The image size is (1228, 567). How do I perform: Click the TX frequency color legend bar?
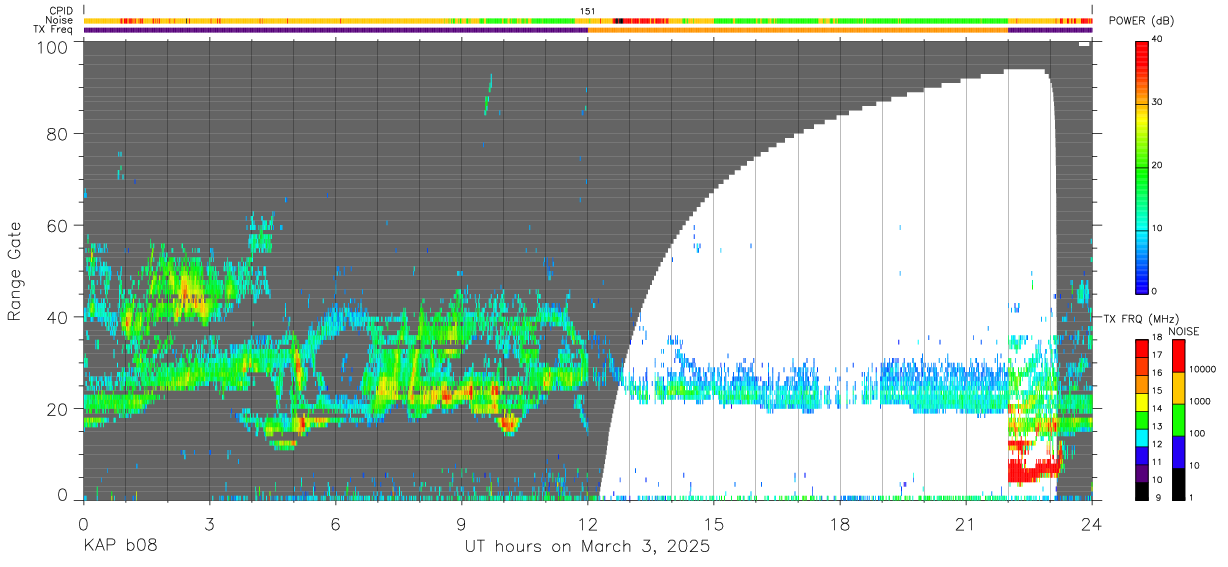[1141, 420]
